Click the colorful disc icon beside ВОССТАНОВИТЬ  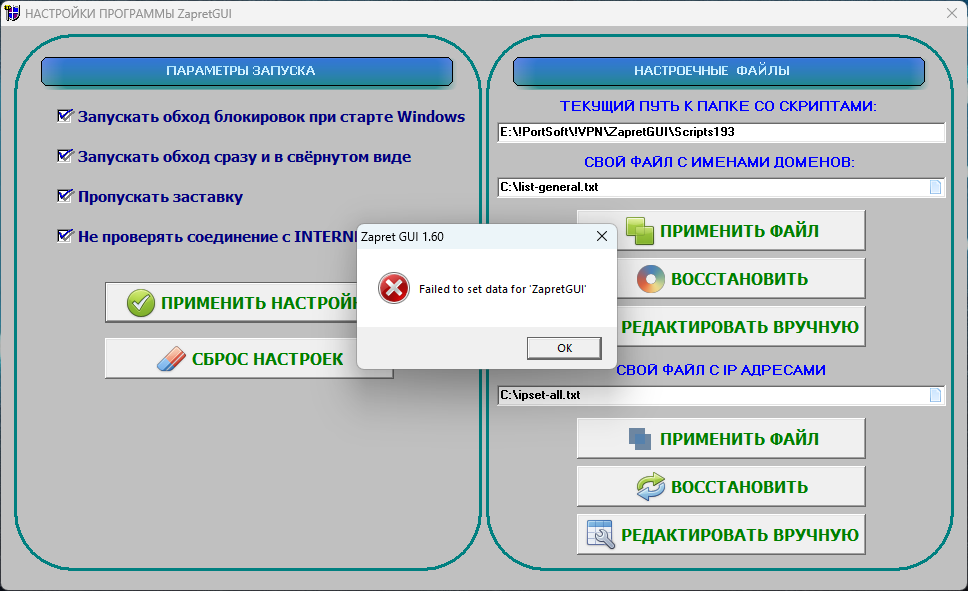[x=650, y=279]
